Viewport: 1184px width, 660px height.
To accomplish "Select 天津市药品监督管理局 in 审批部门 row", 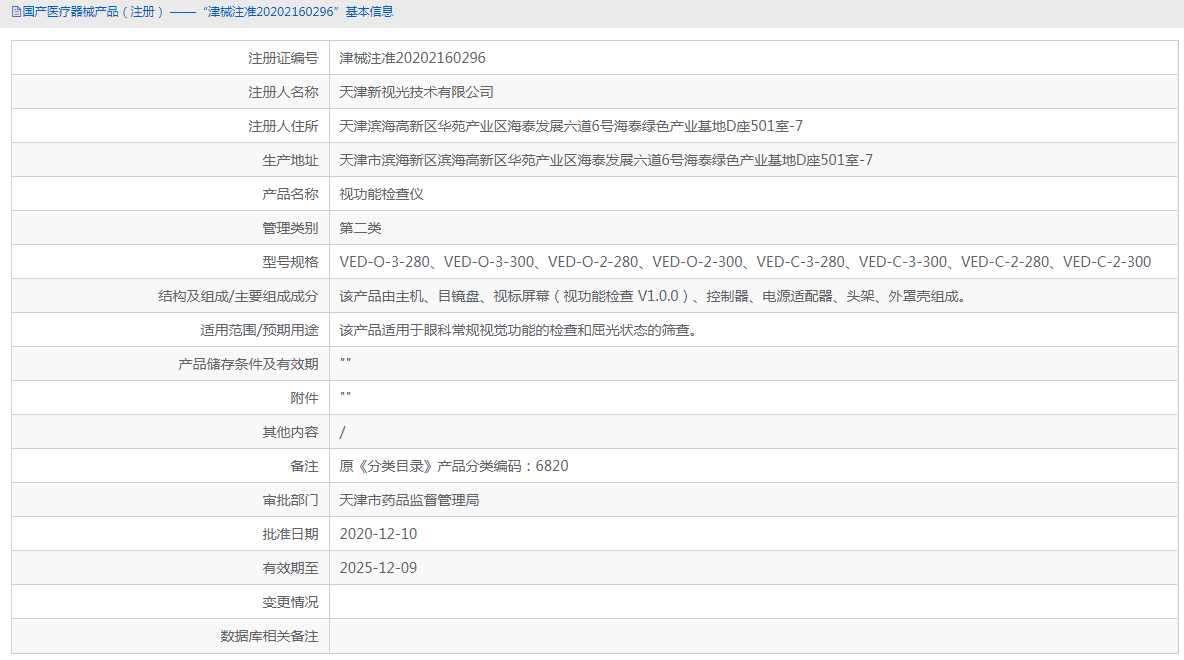I will pyautogui.click(x=414, y=499).
